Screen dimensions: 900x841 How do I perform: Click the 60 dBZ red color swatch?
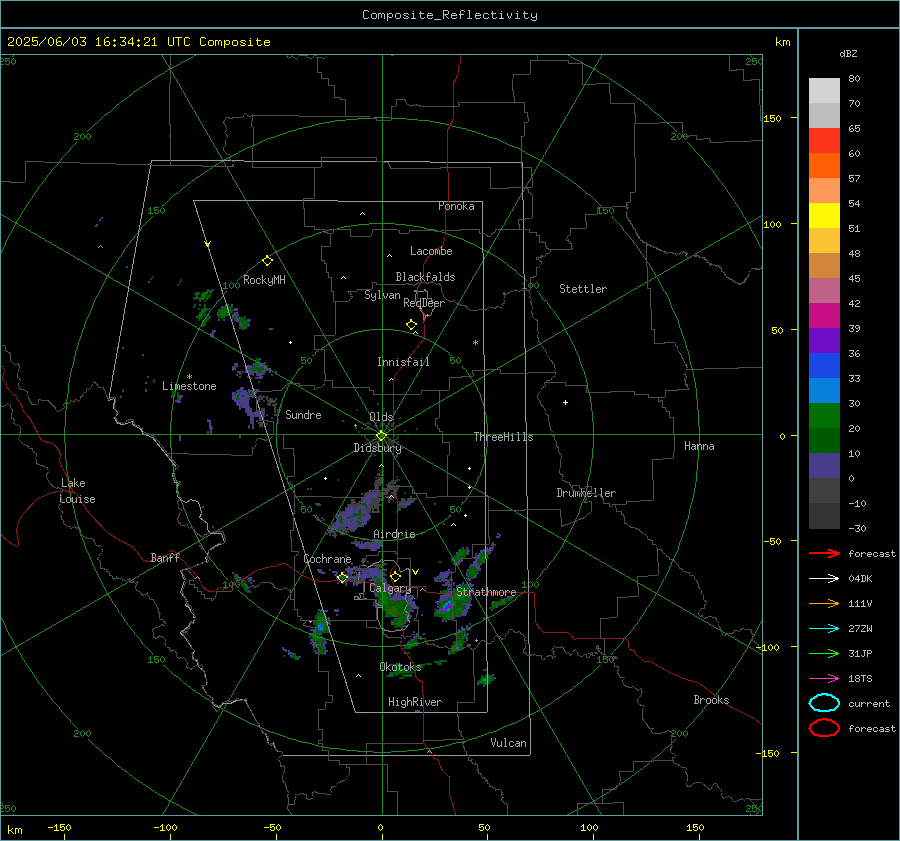click(824, 141)
